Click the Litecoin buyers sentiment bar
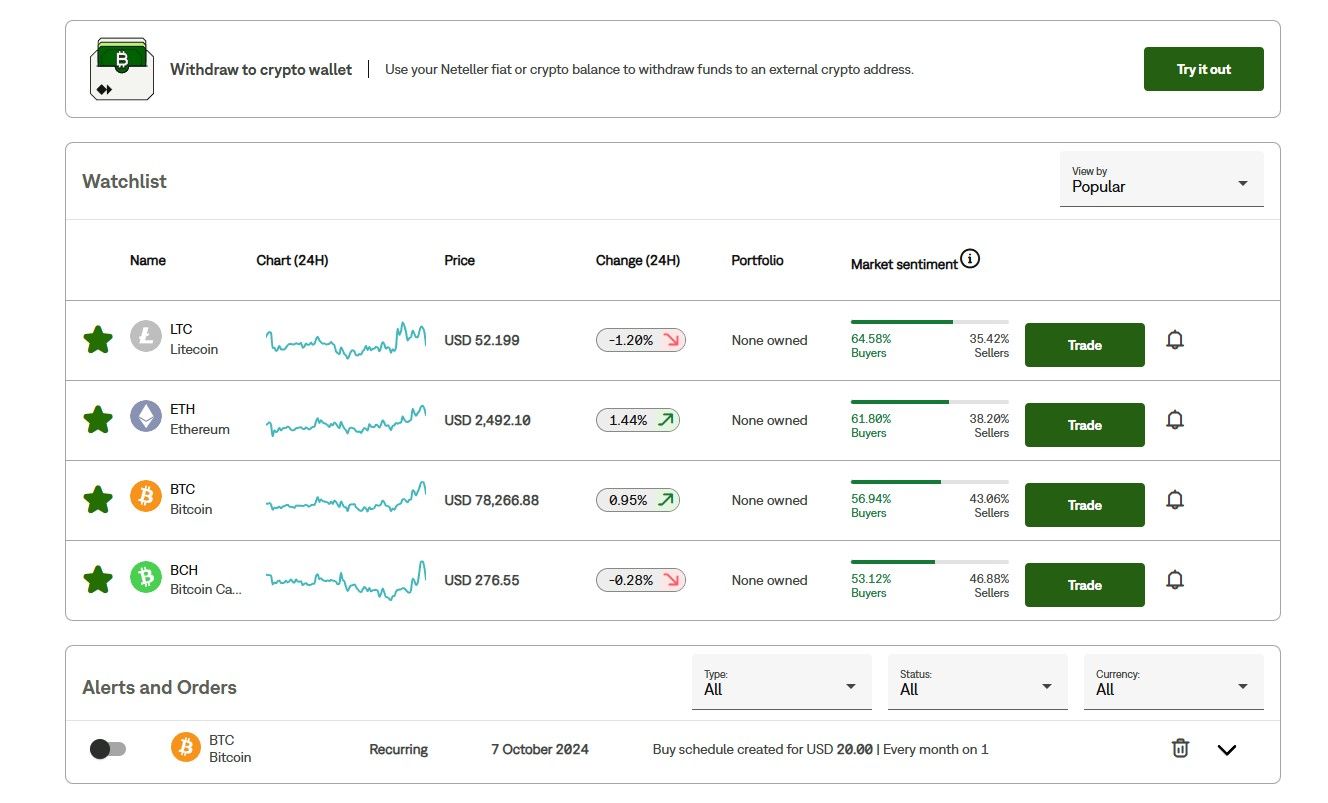Image resolution: width=1328 pixels, height=803 pixels. point(901,322)
